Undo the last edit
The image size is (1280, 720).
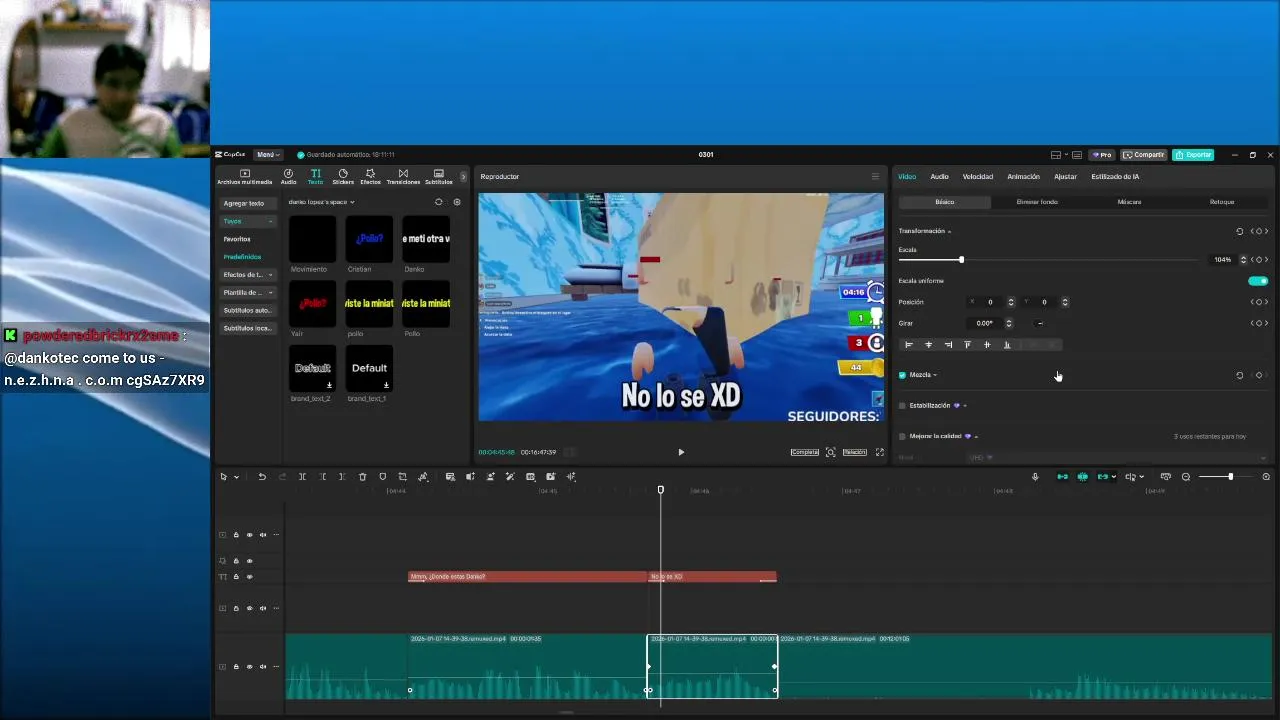[x=262, y=477]
